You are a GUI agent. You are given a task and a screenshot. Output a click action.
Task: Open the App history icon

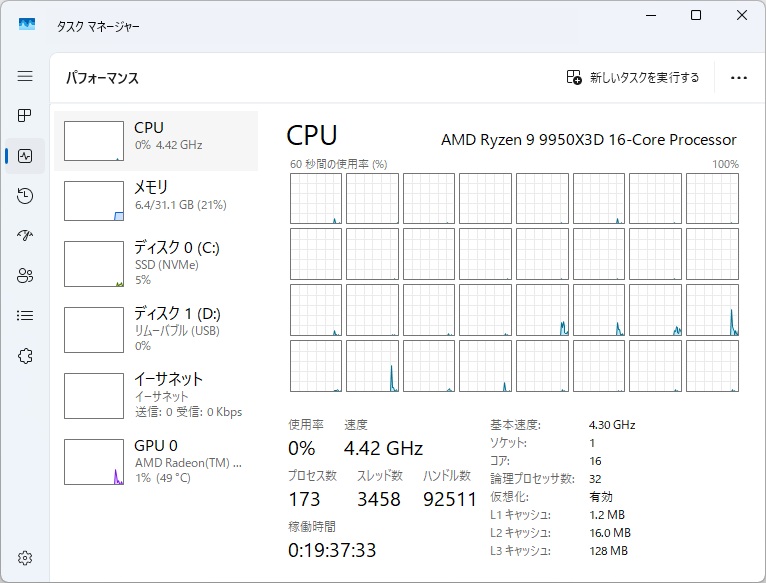pos(25,196)
